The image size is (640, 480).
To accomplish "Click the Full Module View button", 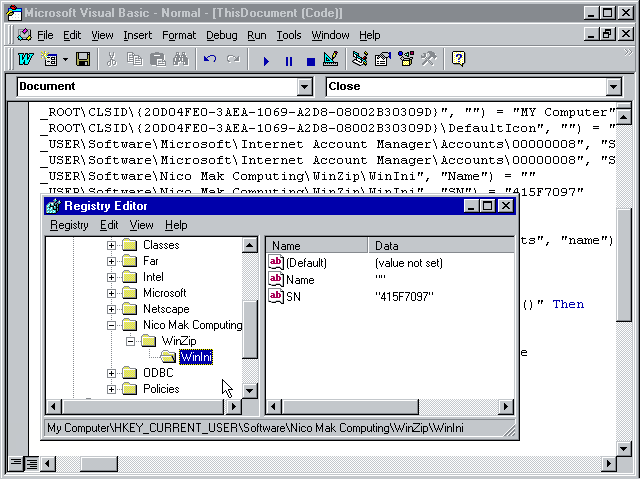I will pyautogui.click(x=31, y=463).
